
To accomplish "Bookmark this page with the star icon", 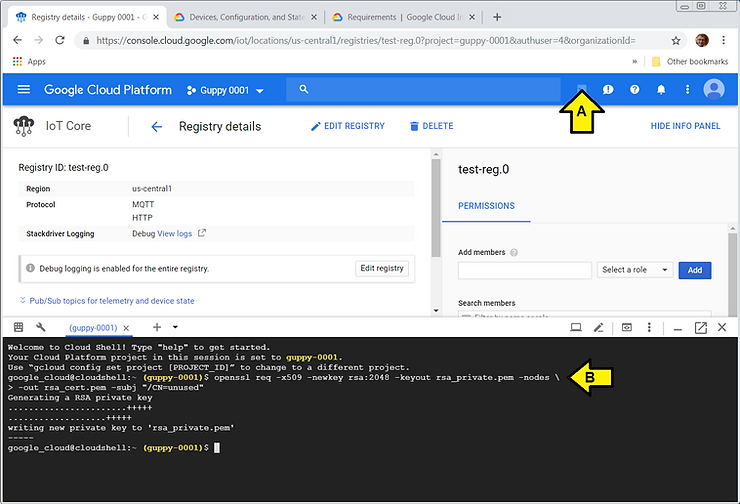I will point(676,41).
